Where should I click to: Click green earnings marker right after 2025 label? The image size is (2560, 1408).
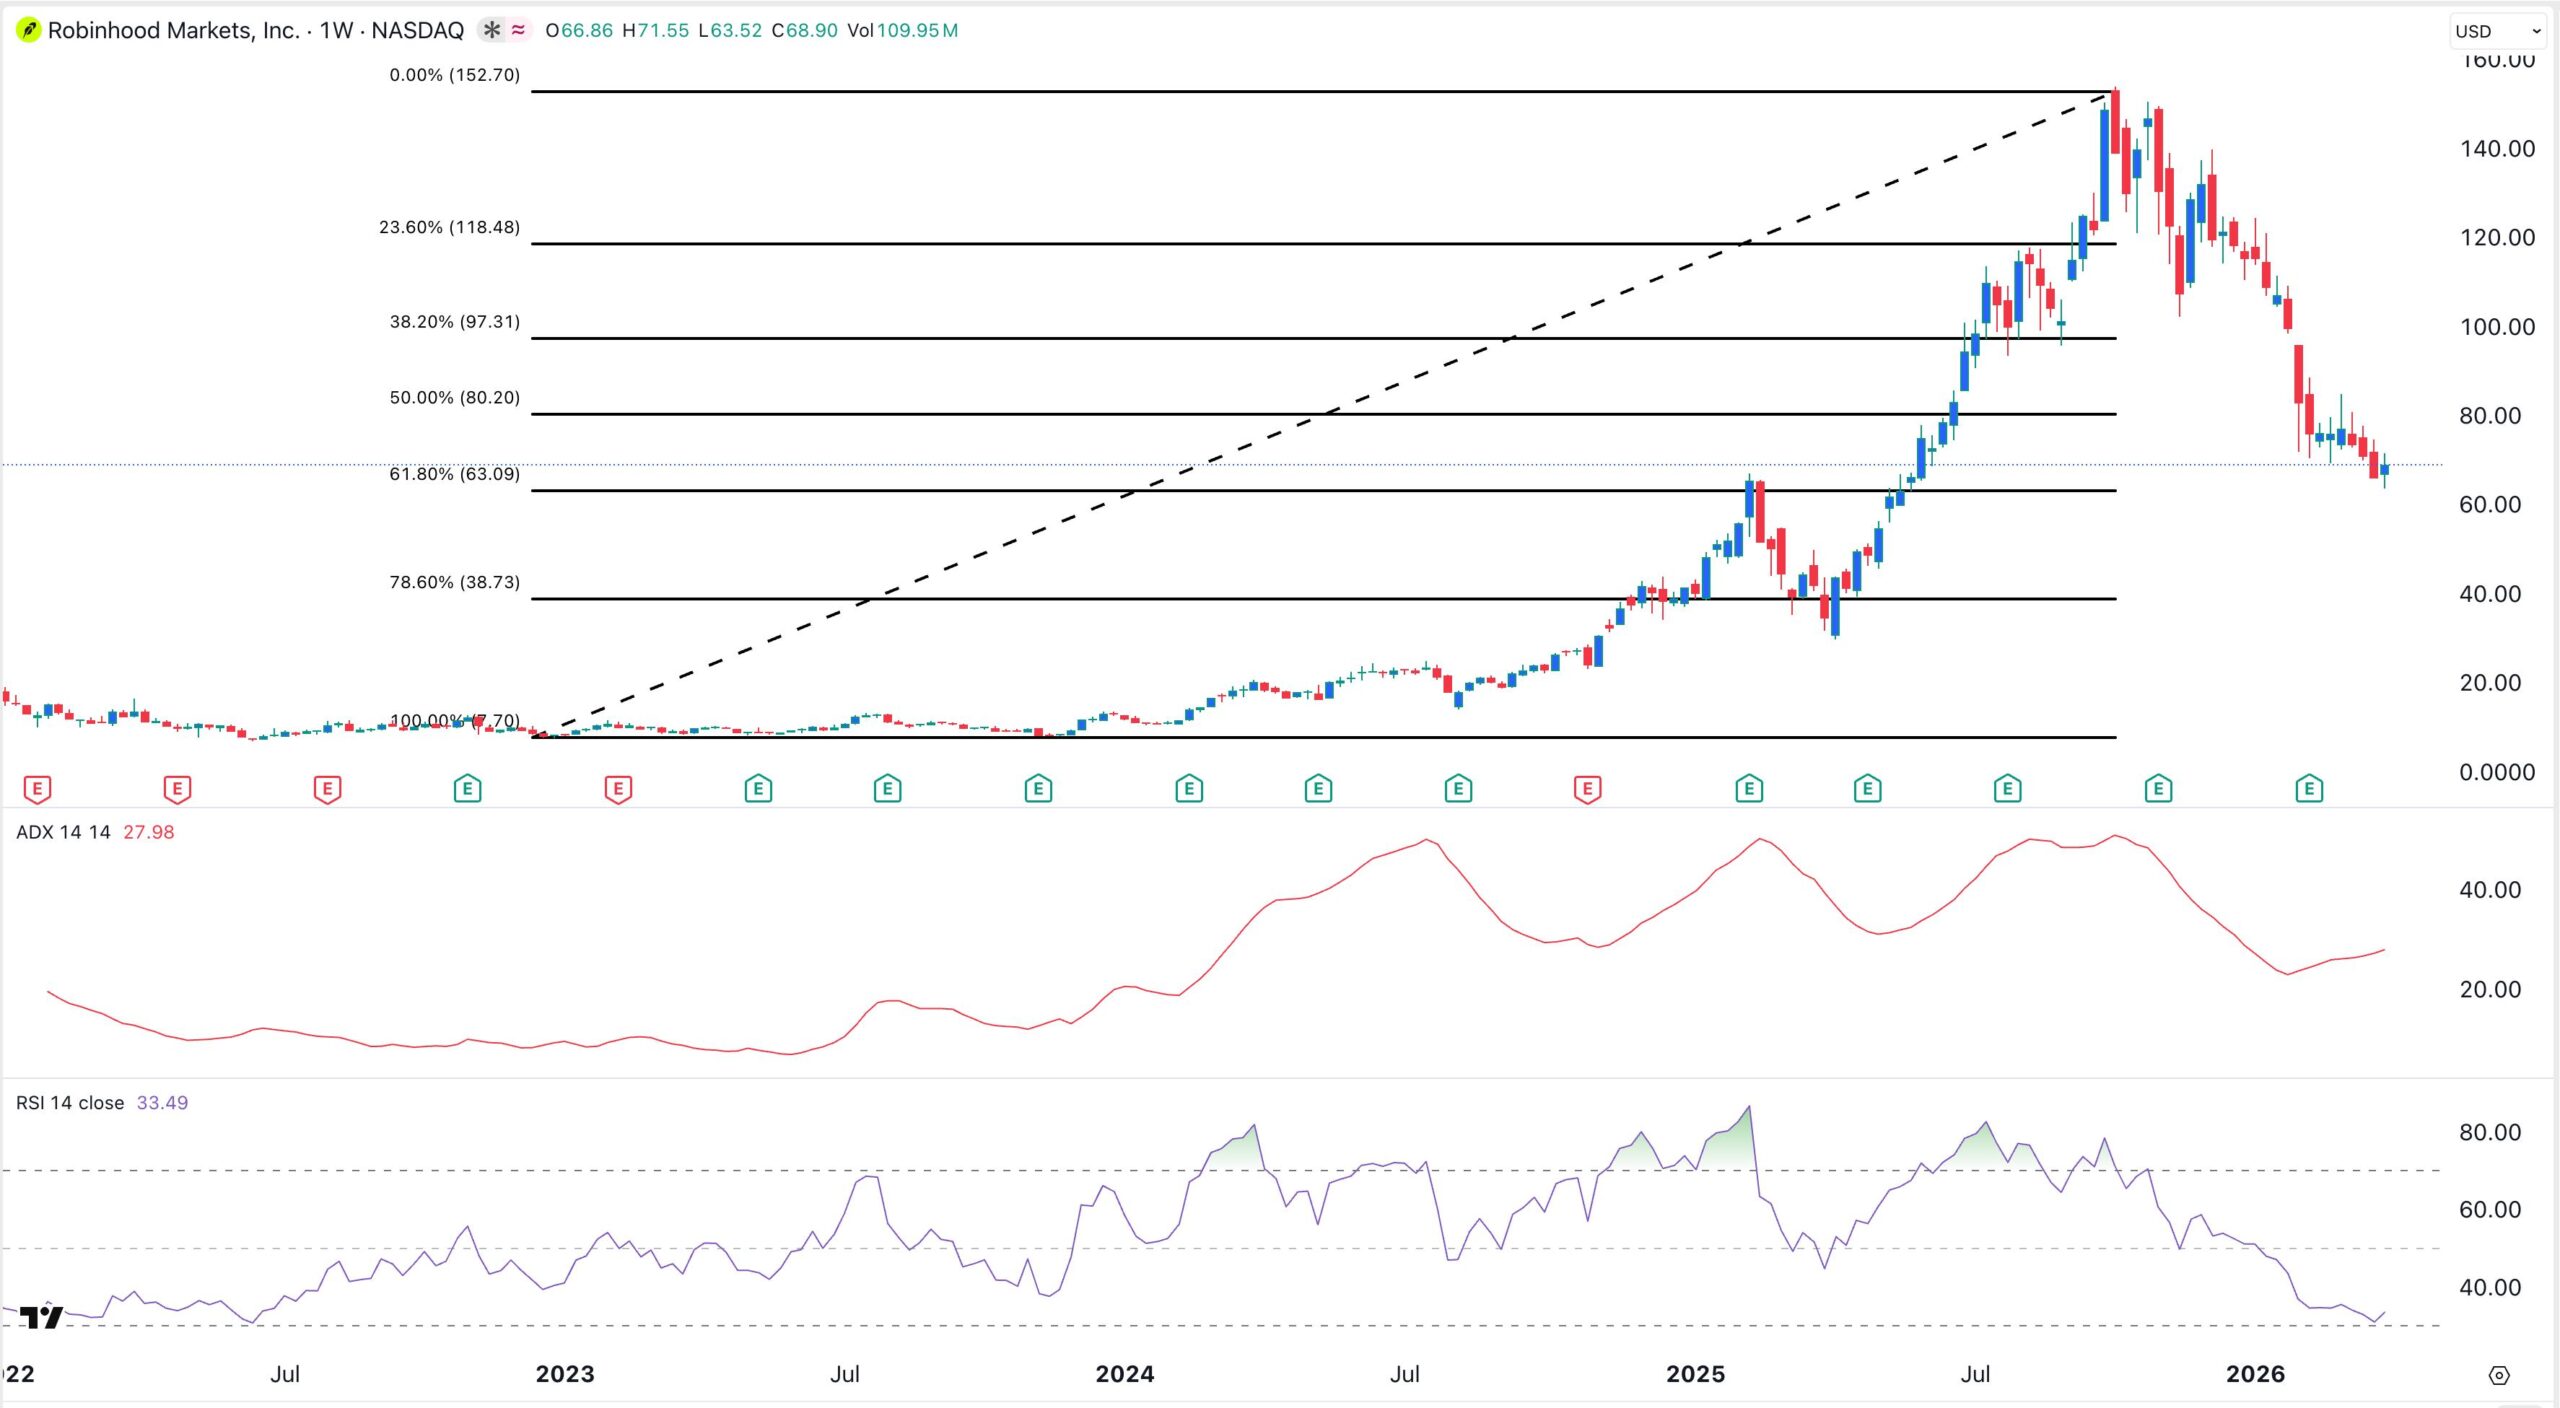pos(1749,790)
